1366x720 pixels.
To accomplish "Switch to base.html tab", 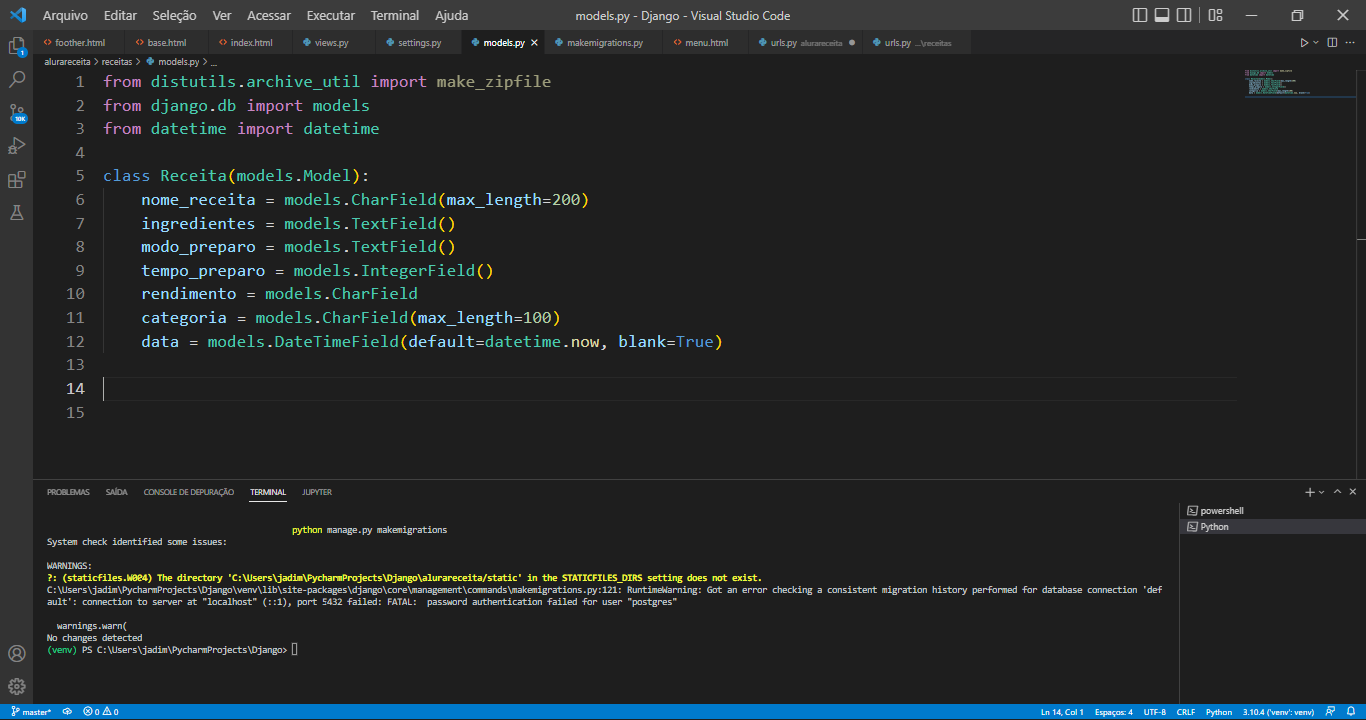I will click(166, 43).
